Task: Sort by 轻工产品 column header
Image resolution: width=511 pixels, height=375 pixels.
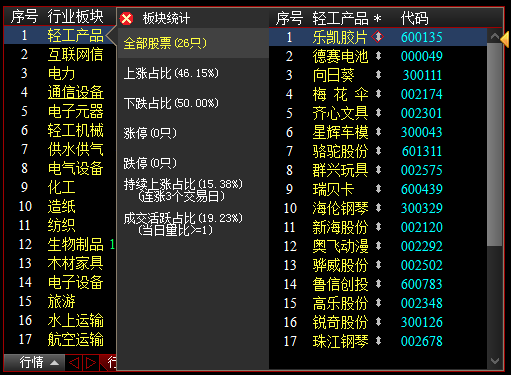Action: (x=340, y=18)
